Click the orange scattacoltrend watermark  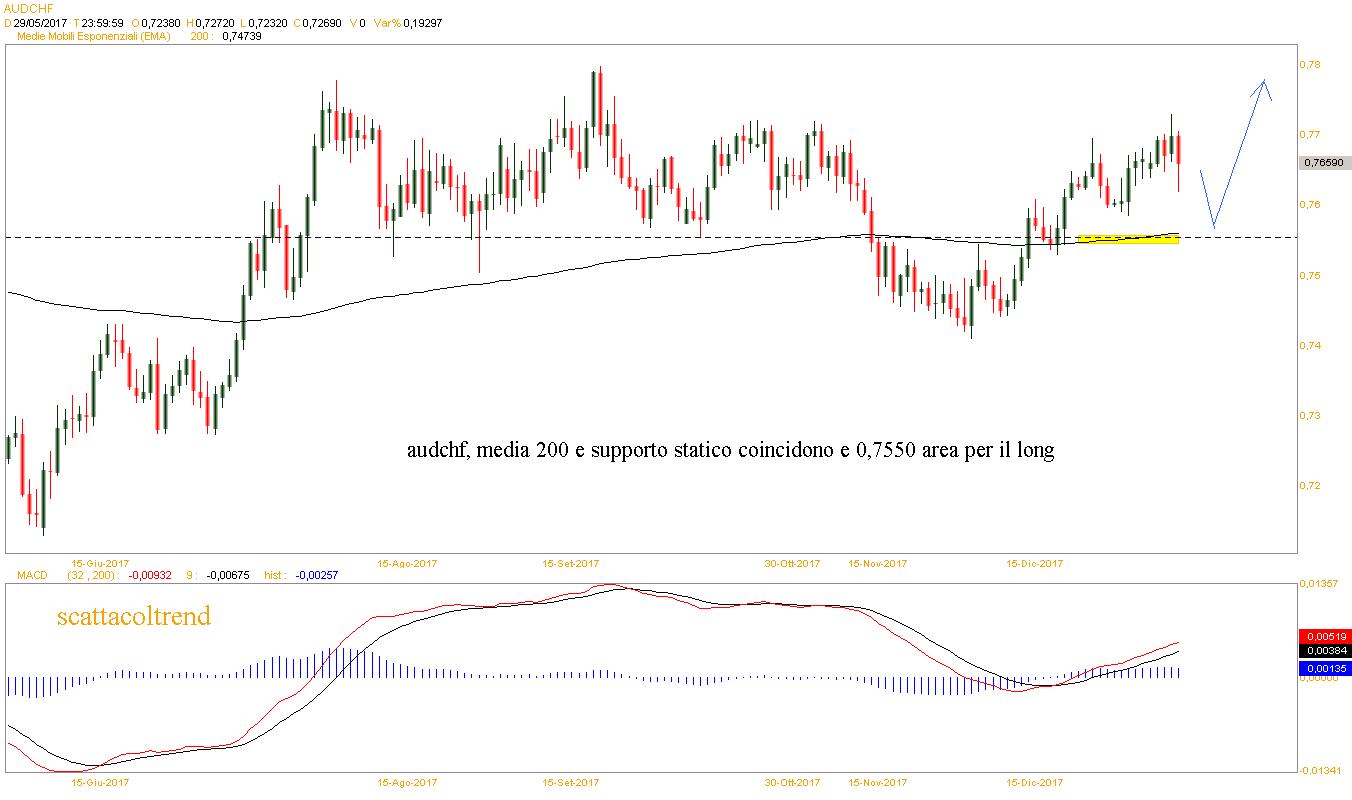pyautogui.click(x=134, y=617)
